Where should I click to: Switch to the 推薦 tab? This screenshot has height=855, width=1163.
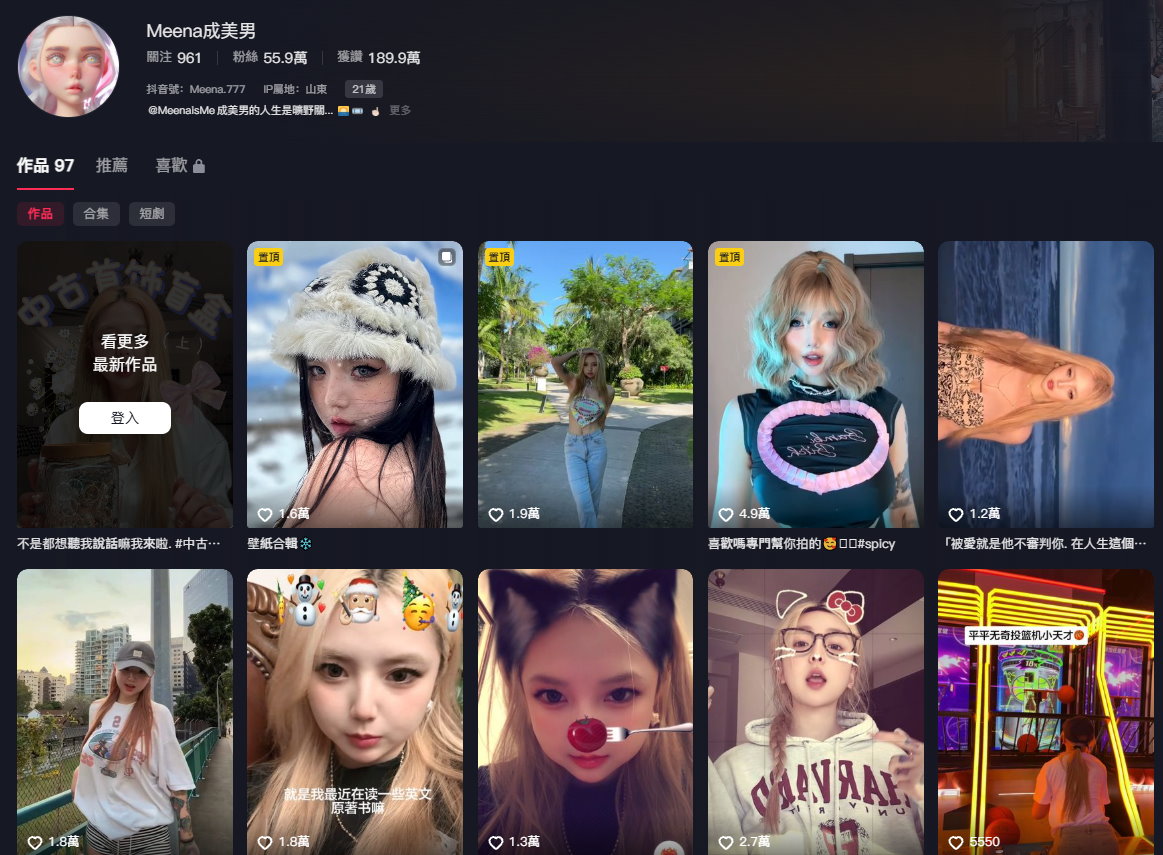click(x=111, y=165)
